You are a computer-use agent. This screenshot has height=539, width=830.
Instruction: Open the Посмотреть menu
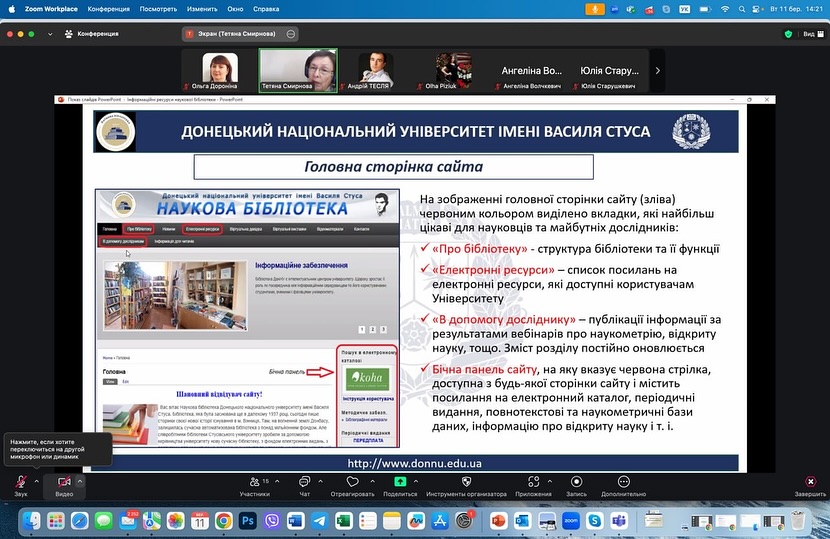(158, 9)
